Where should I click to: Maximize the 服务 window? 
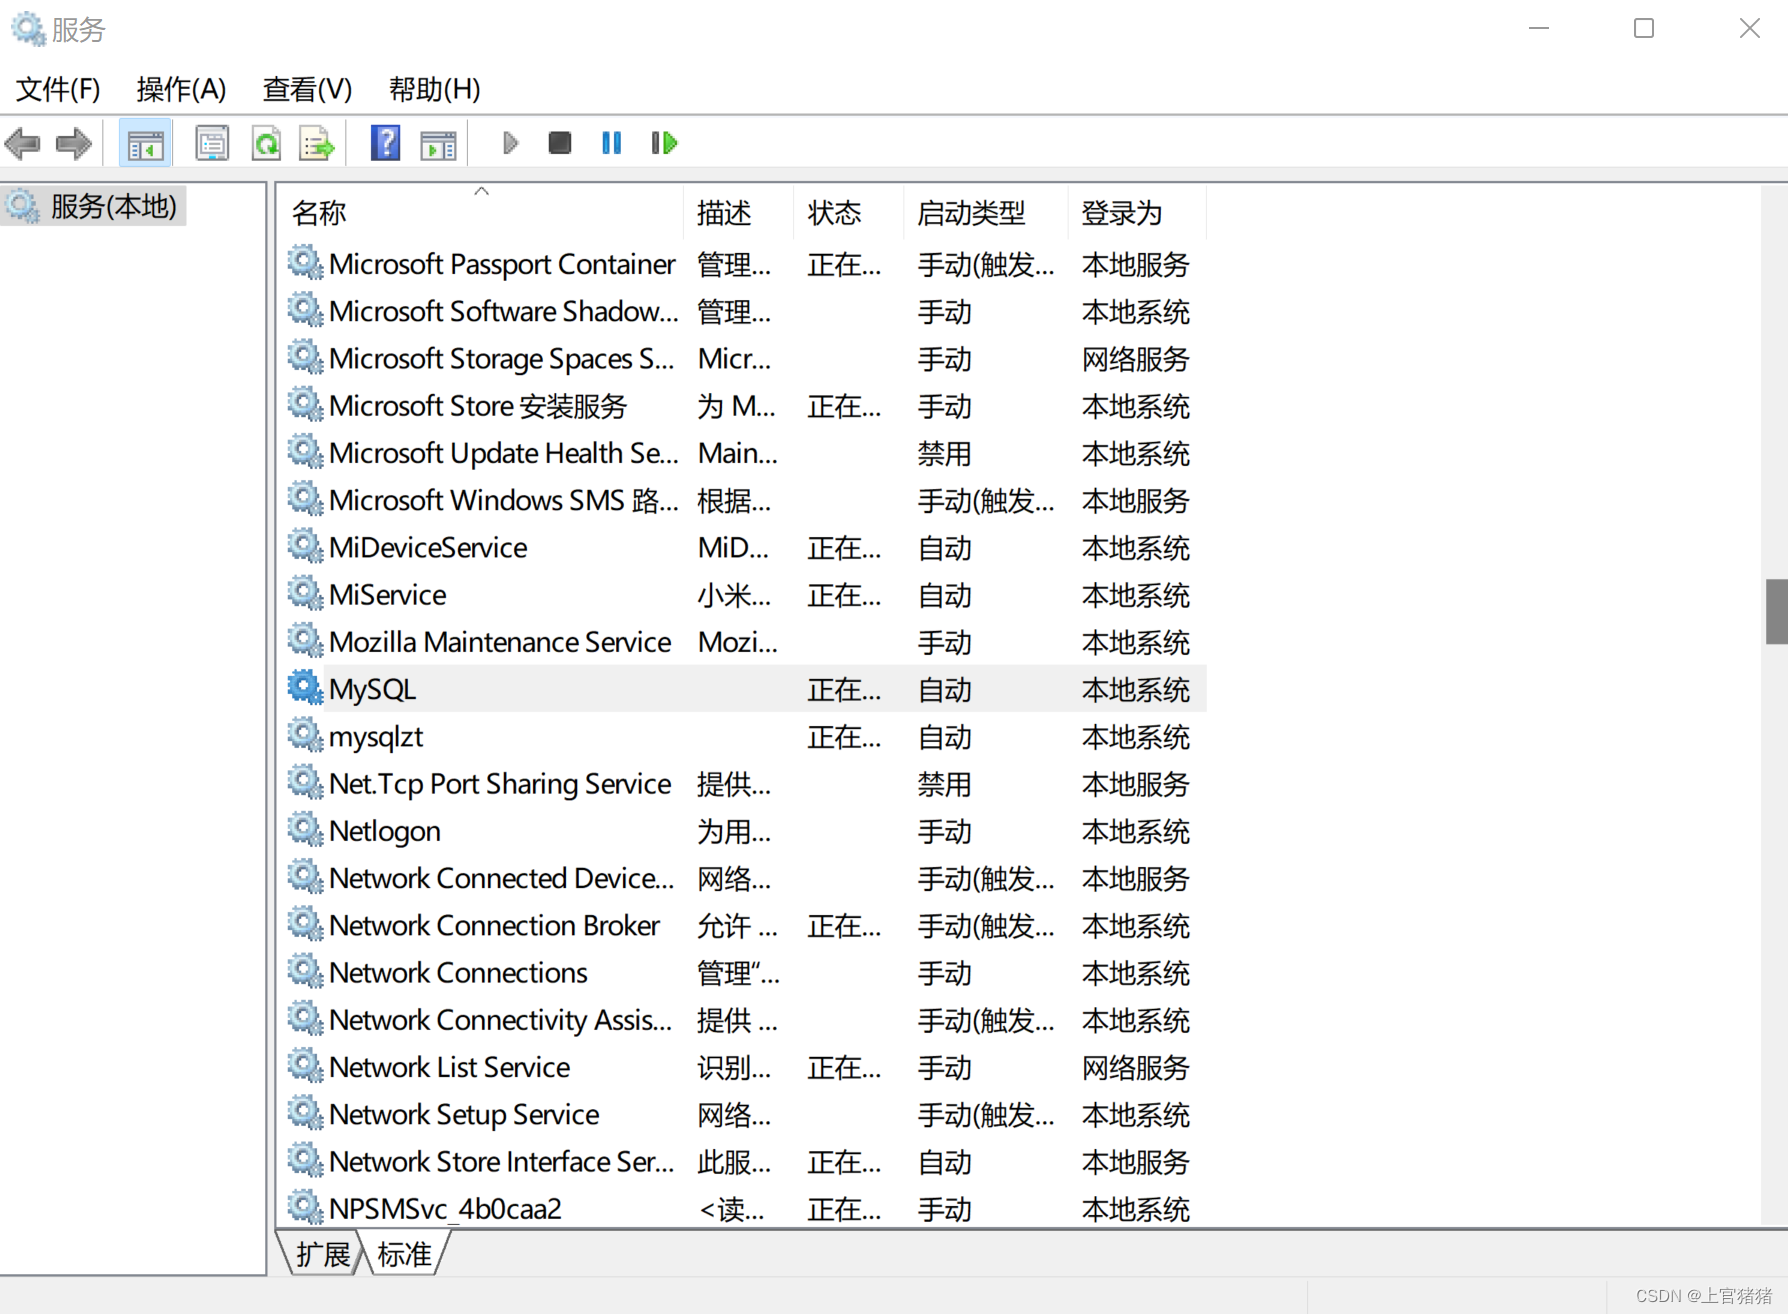click(1644, 28)
